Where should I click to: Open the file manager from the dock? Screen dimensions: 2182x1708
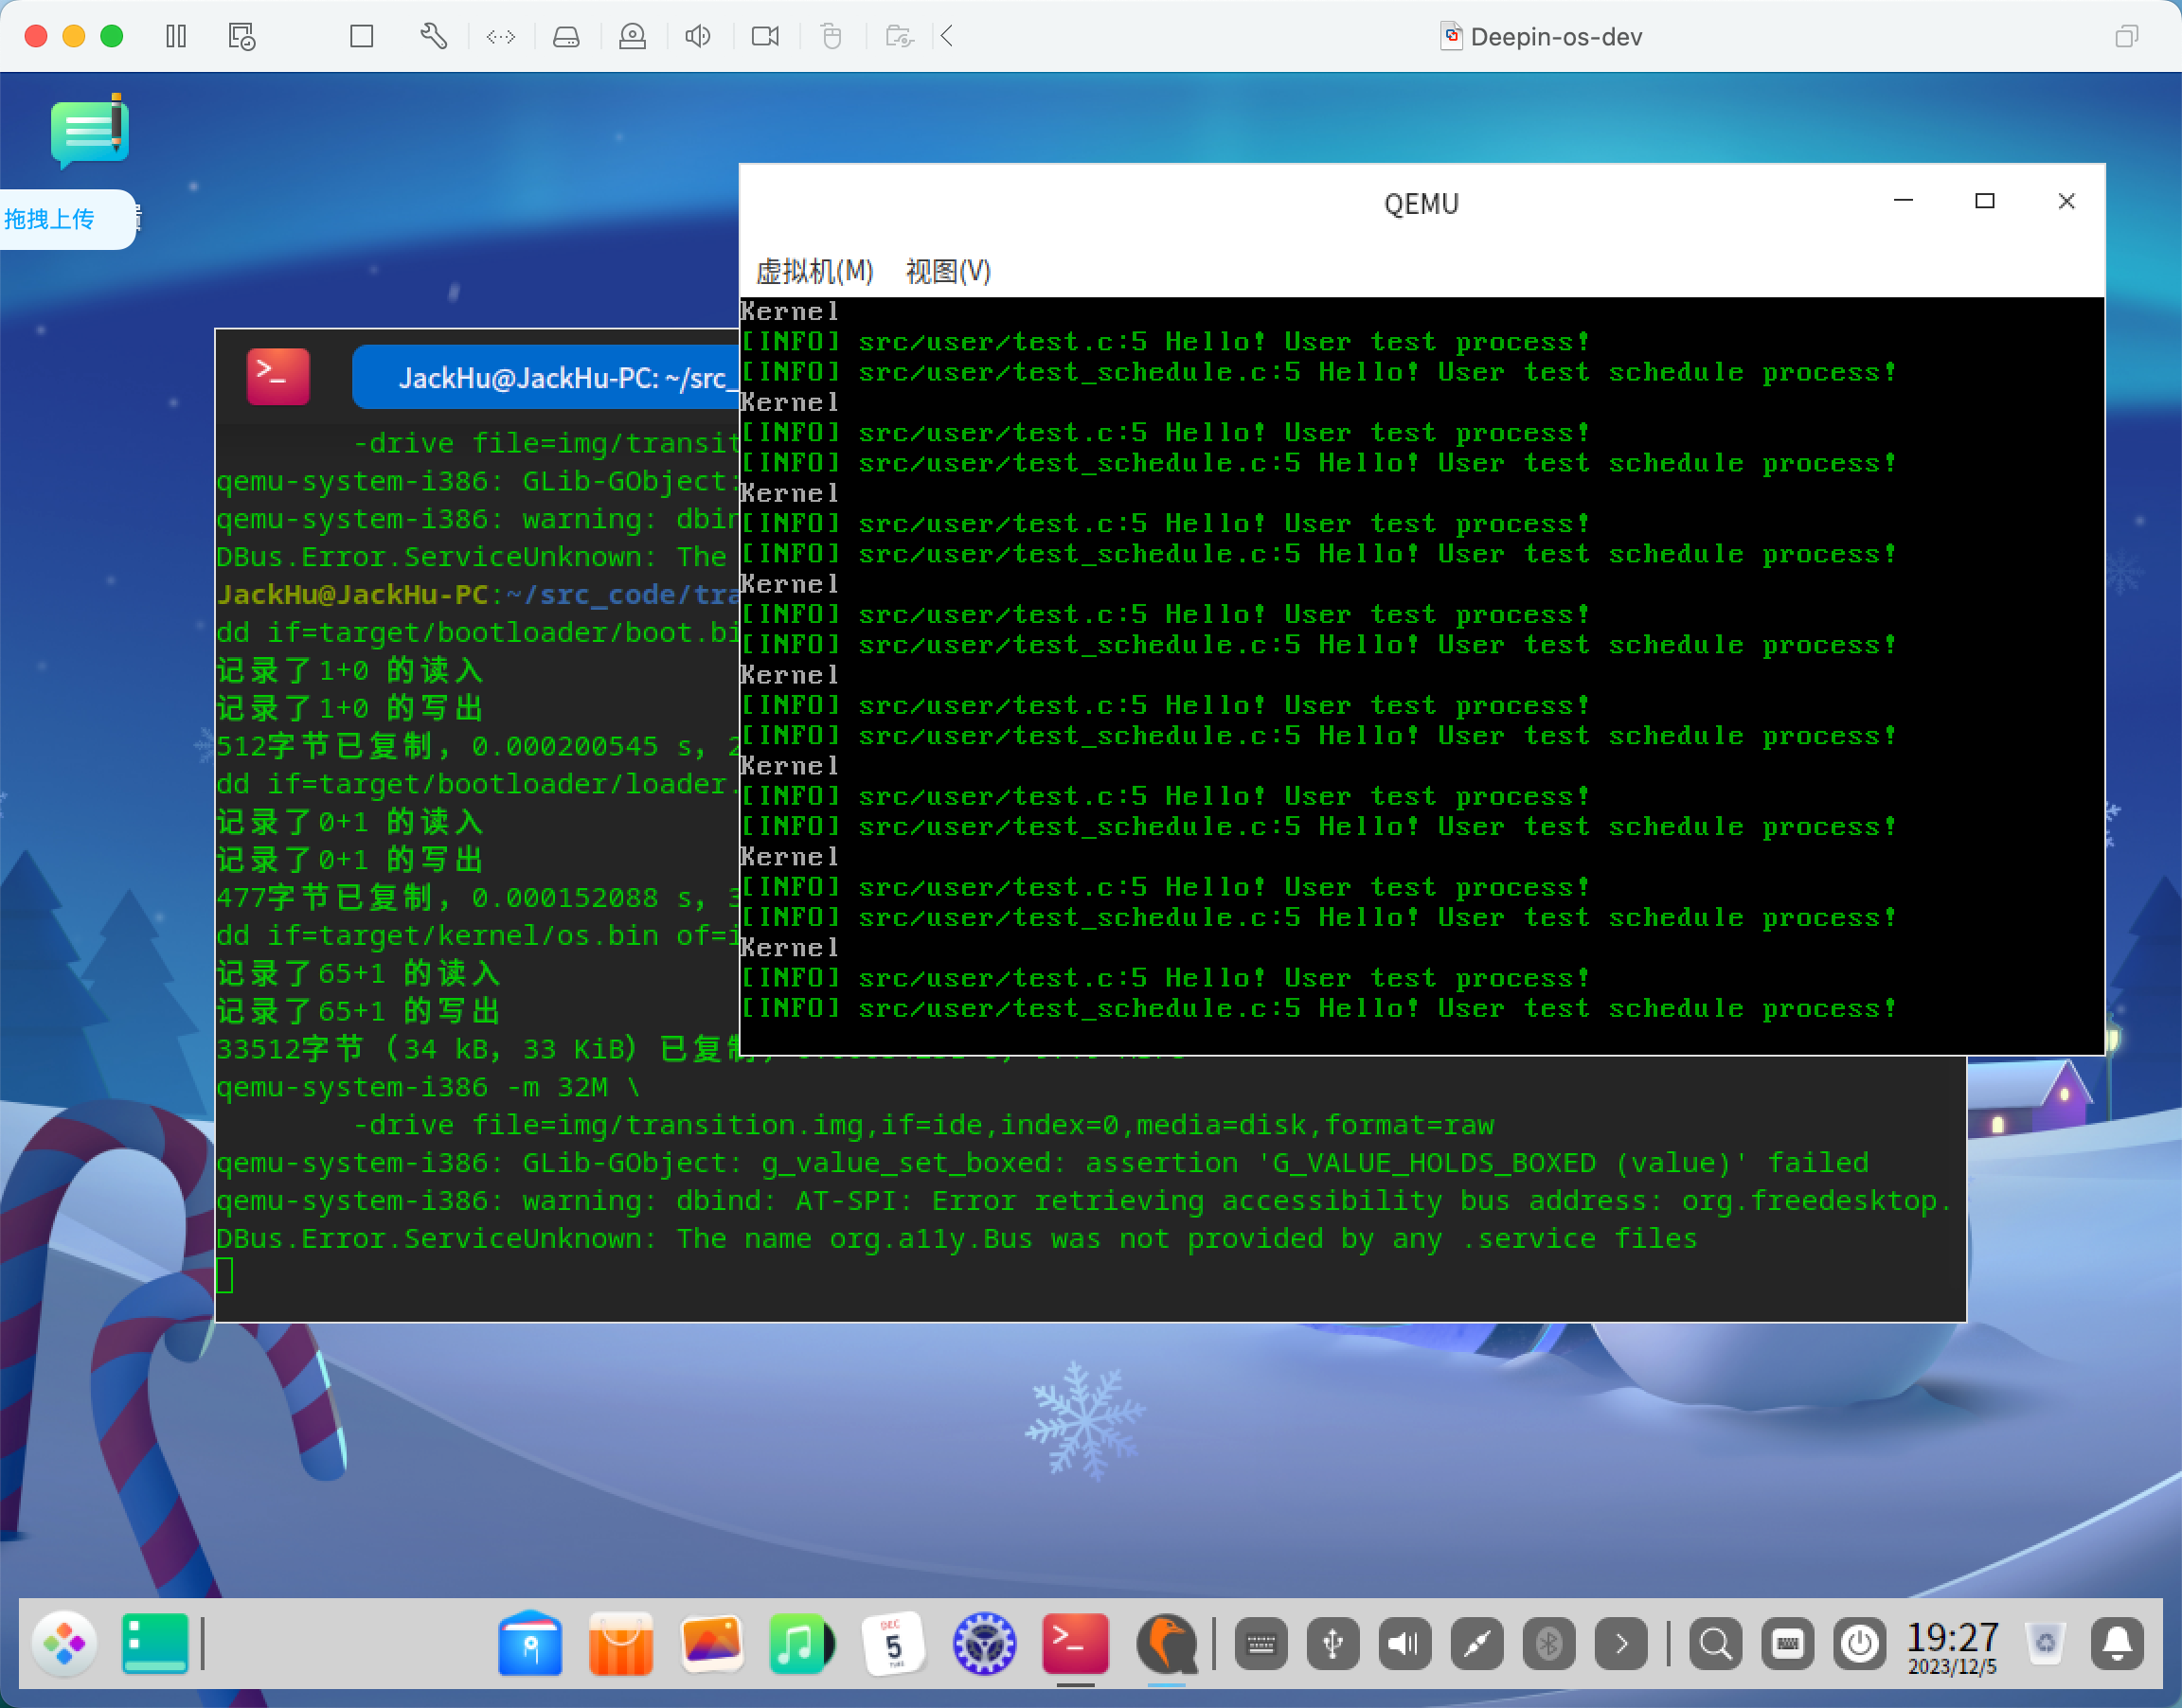tap(530, 1643)
